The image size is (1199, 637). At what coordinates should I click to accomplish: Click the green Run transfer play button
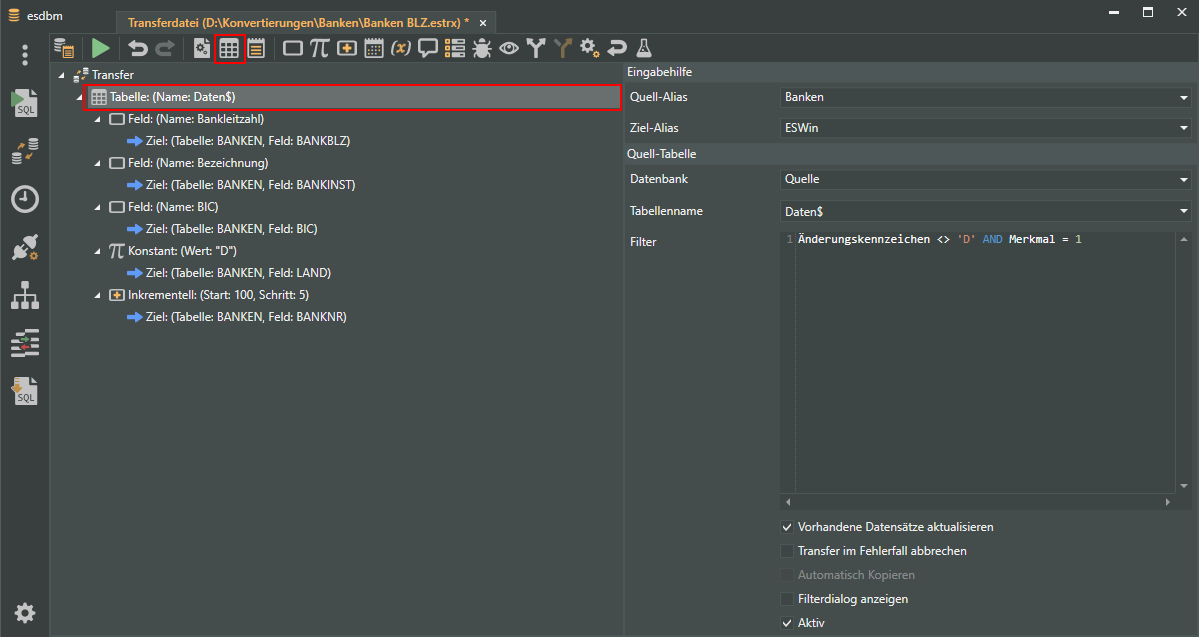[x=100, y=48]
